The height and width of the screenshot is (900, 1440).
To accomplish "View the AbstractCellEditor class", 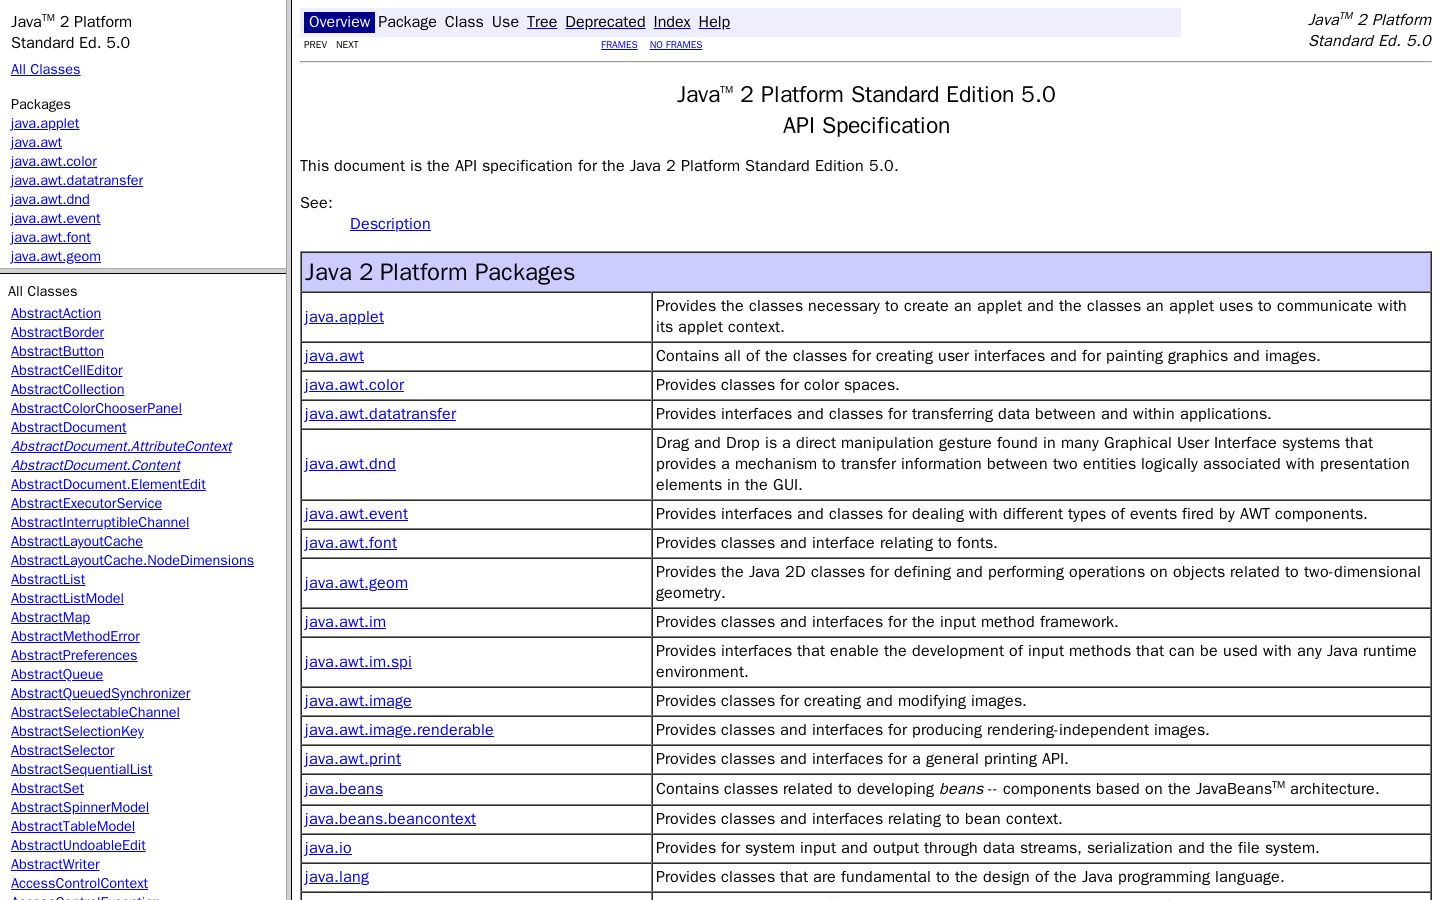I will [x=67, y=370].
